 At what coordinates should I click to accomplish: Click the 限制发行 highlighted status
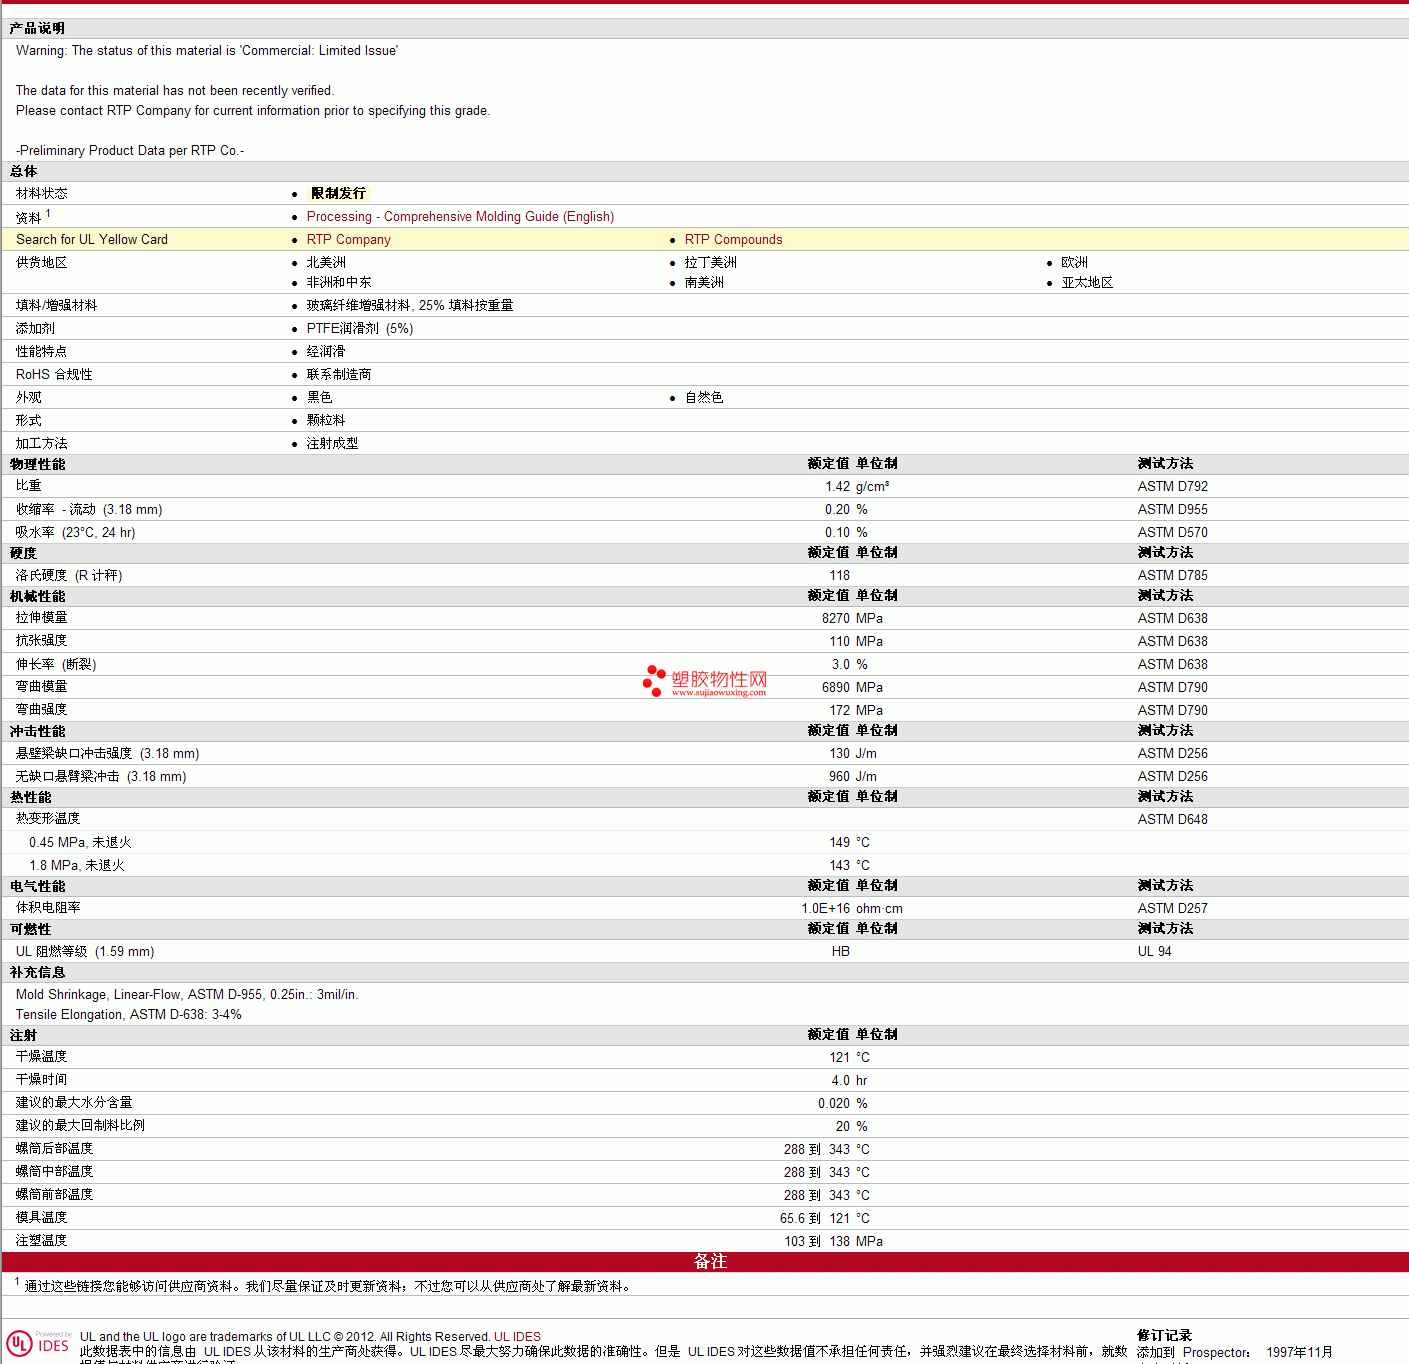click(339, 194)
